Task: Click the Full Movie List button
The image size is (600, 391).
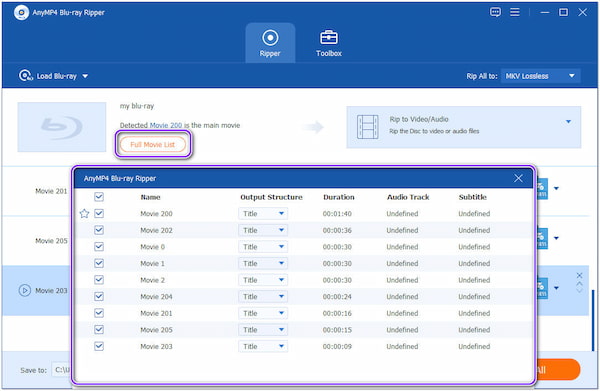Action: point(153,145)
